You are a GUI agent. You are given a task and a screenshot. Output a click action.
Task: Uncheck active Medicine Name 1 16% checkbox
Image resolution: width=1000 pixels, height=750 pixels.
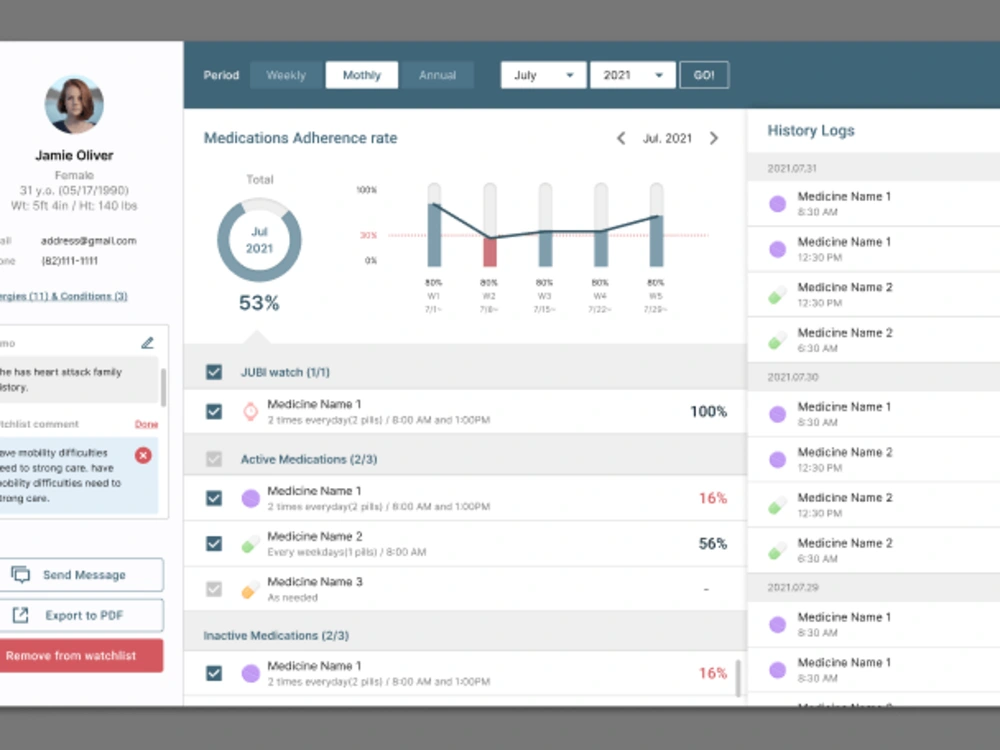pyautogui.click(x=214, y=498)
